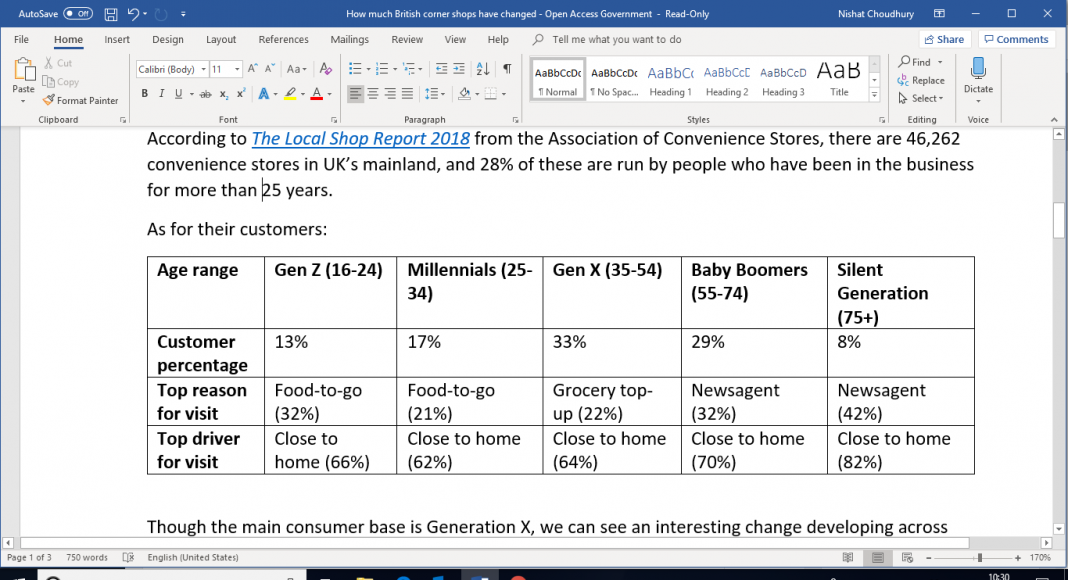Switch to the Insert tab

click(116, 39)
